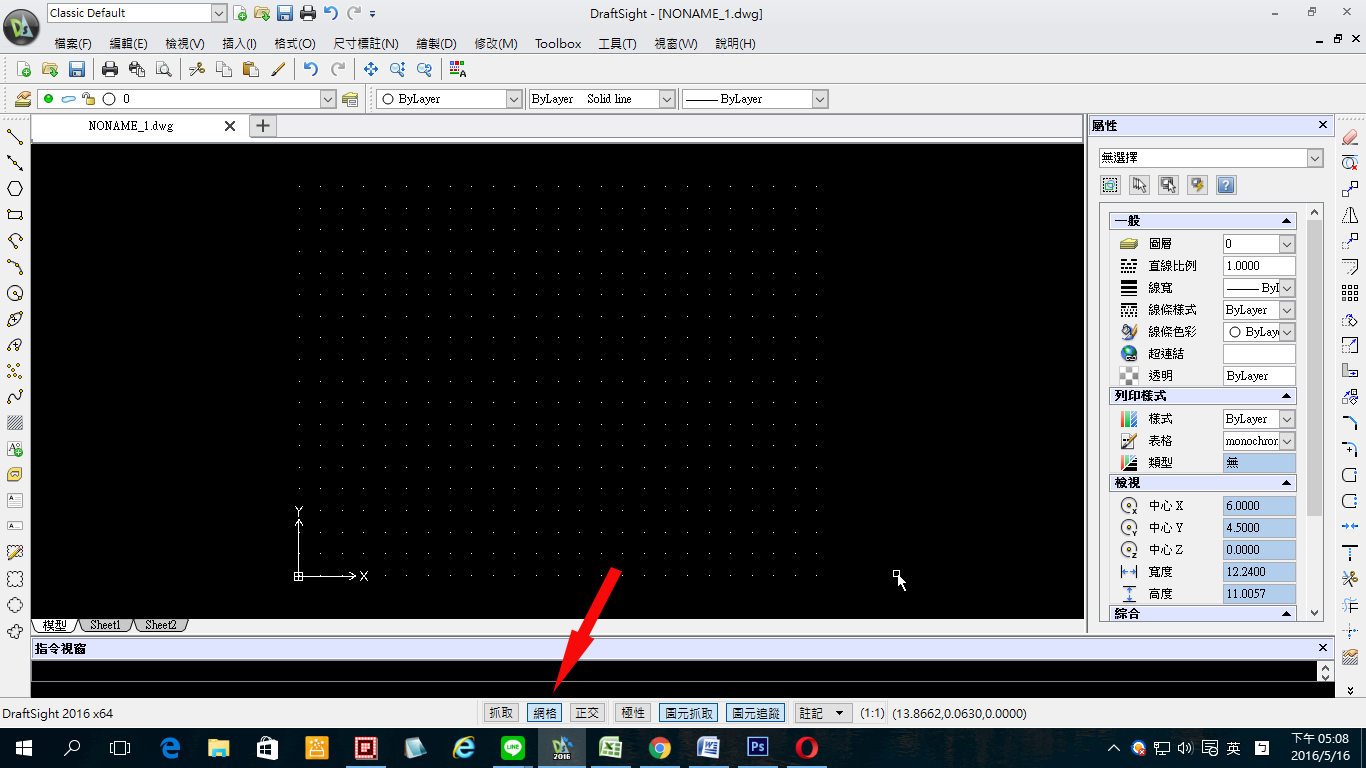Collapse the 檢視 section in properties
Image resolution: width=1366 pixels, height=768 pixels.
point(1286,483)
